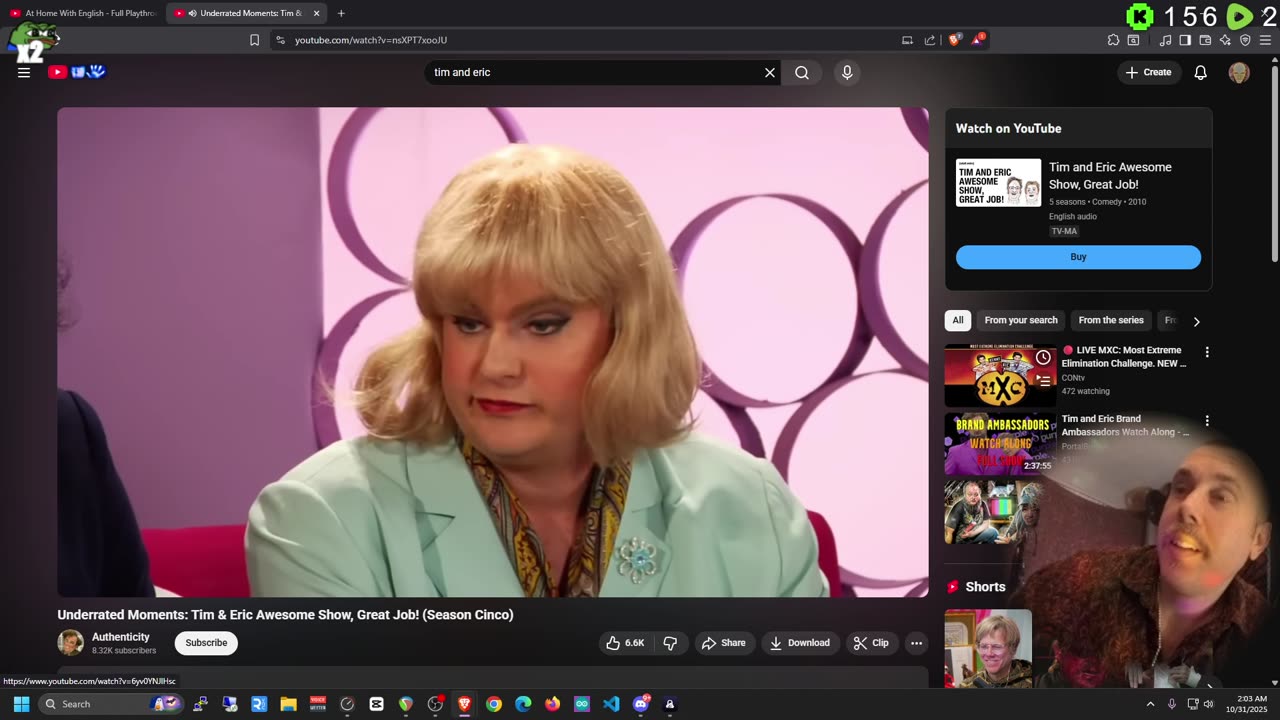Show hidden system tray icons
This screenshot has width=1280, height=720.
coord(1150,704)
